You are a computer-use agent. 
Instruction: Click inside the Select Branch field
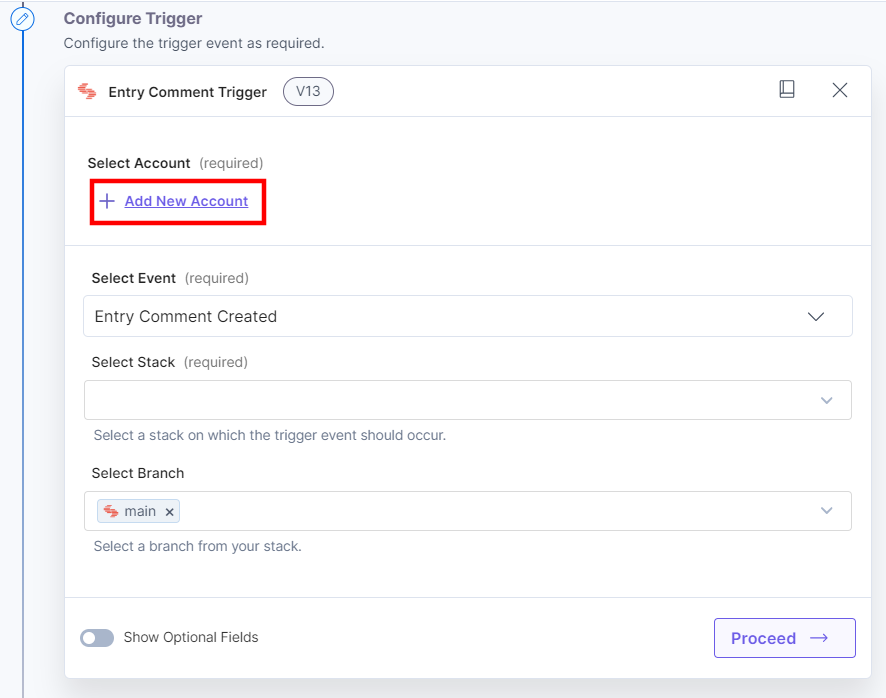click(450, 511)
